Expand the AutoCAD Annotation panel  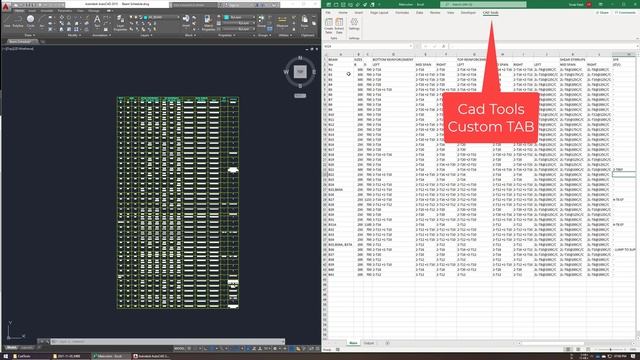click(x=101, y=35)
